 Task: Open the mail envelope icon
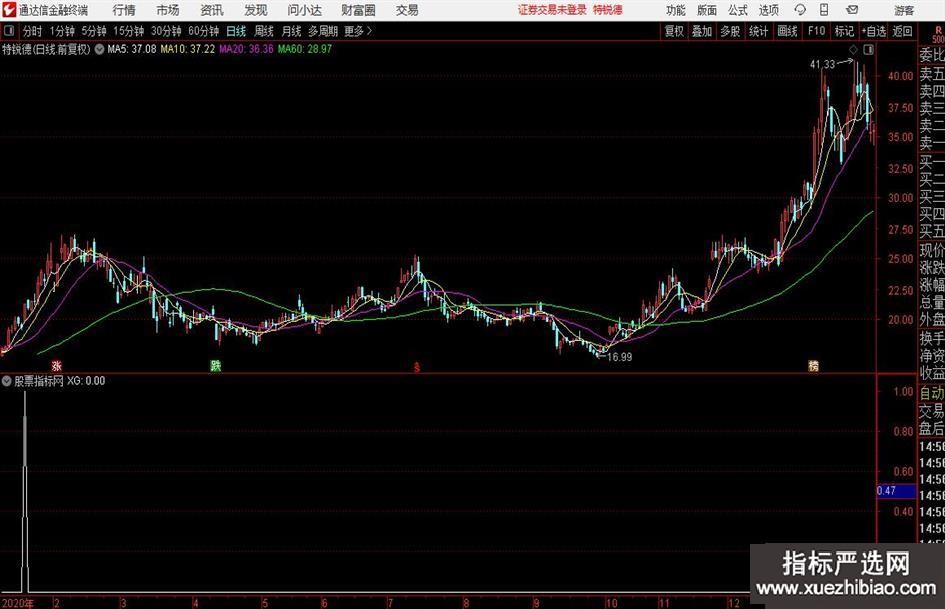pos(852,10)
